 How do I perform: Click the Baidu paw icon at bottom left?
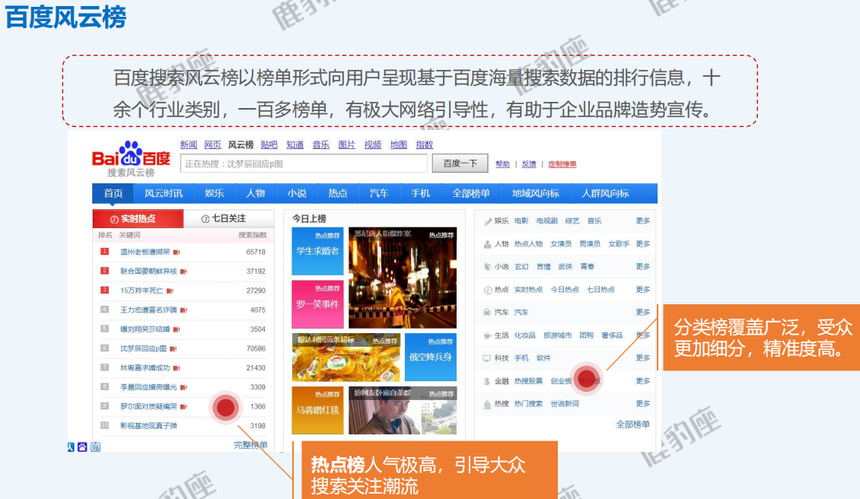[82, 447]
